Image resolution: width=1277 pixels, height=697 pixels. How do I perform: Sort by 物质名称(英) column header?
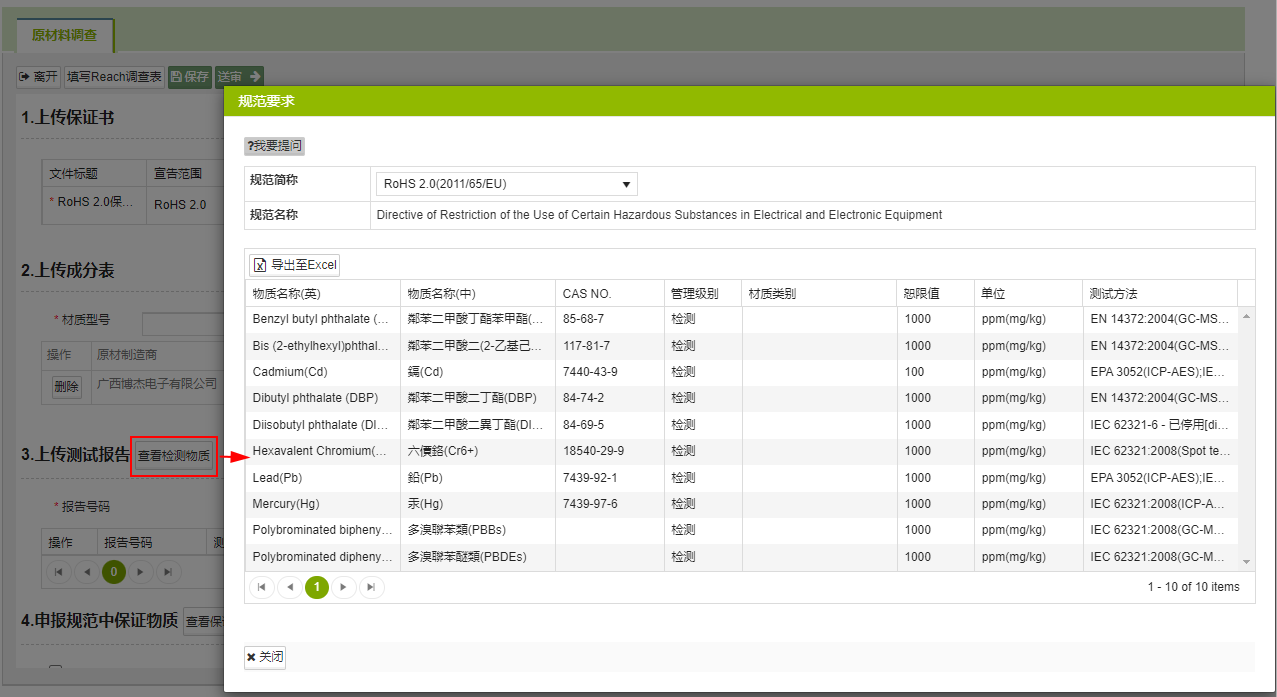pyautogui.click(x=322, y=294)
